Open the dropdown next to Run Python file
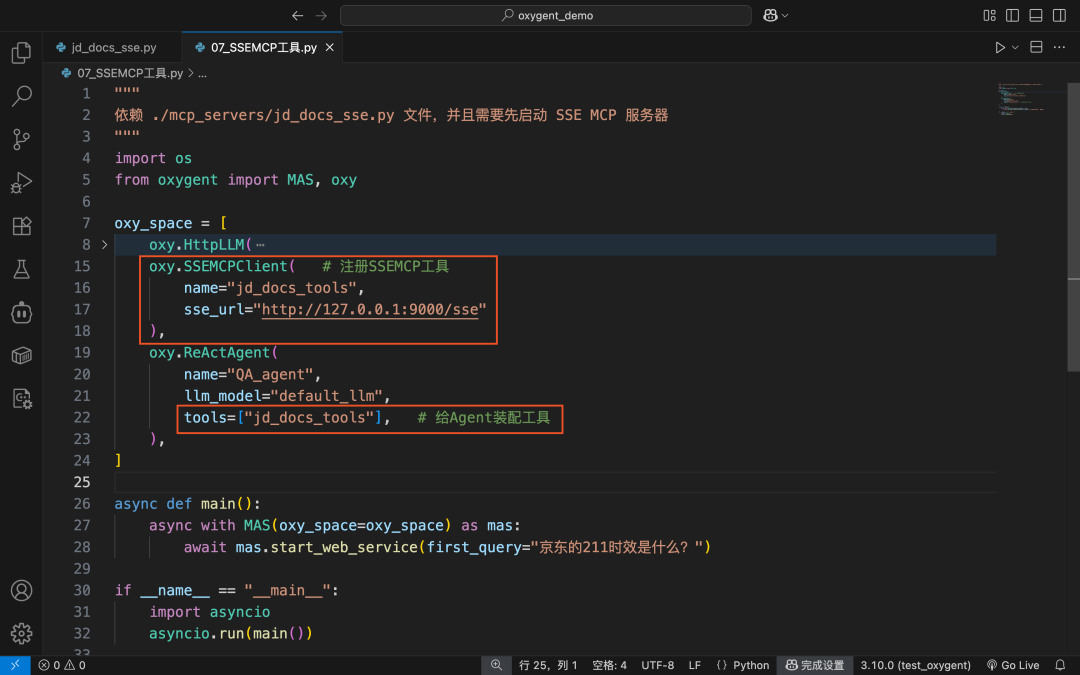 [x=1015, y=47]
